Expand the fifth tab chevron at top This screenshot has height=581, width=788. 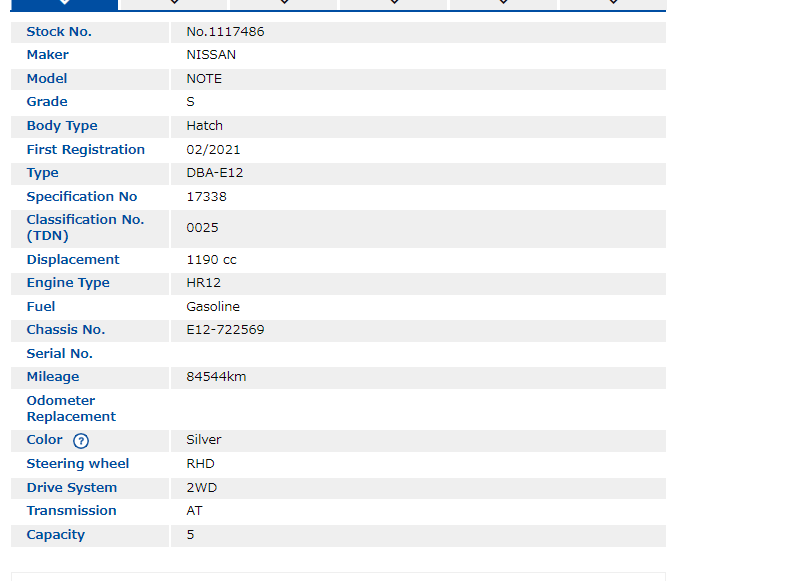(503, 4)
